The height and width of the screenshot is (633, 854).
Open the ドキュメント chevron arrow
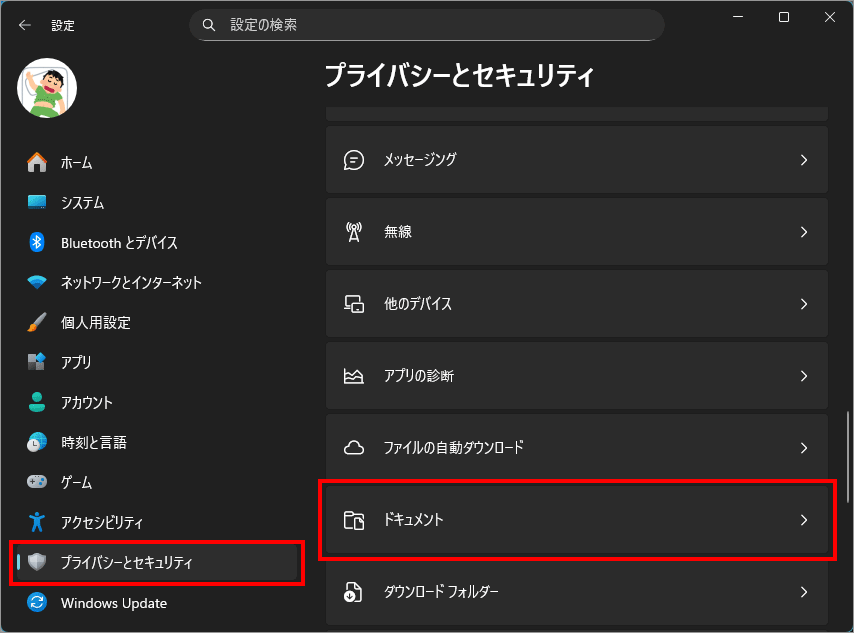click(x=804, y=520)
